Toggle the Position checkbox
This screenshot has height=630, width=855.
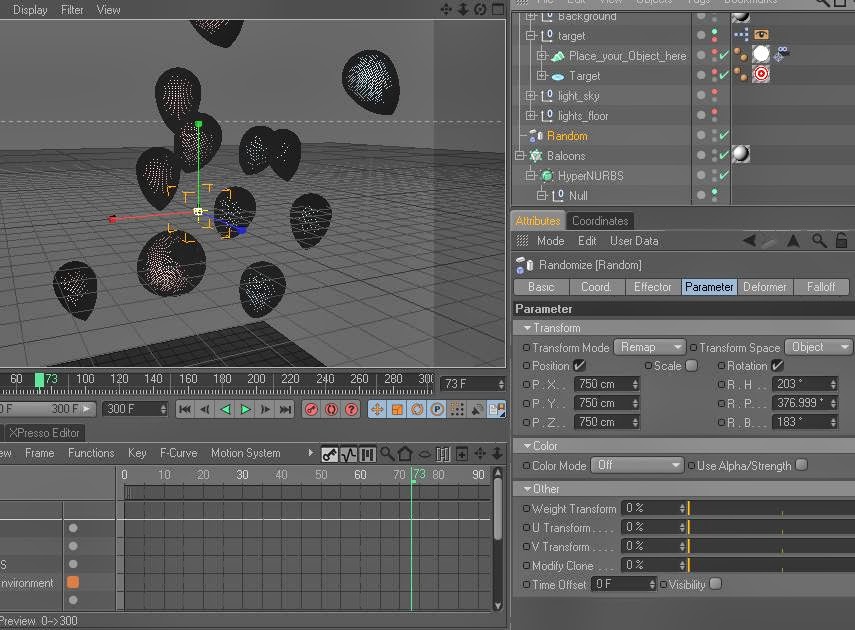coord(579,365)
